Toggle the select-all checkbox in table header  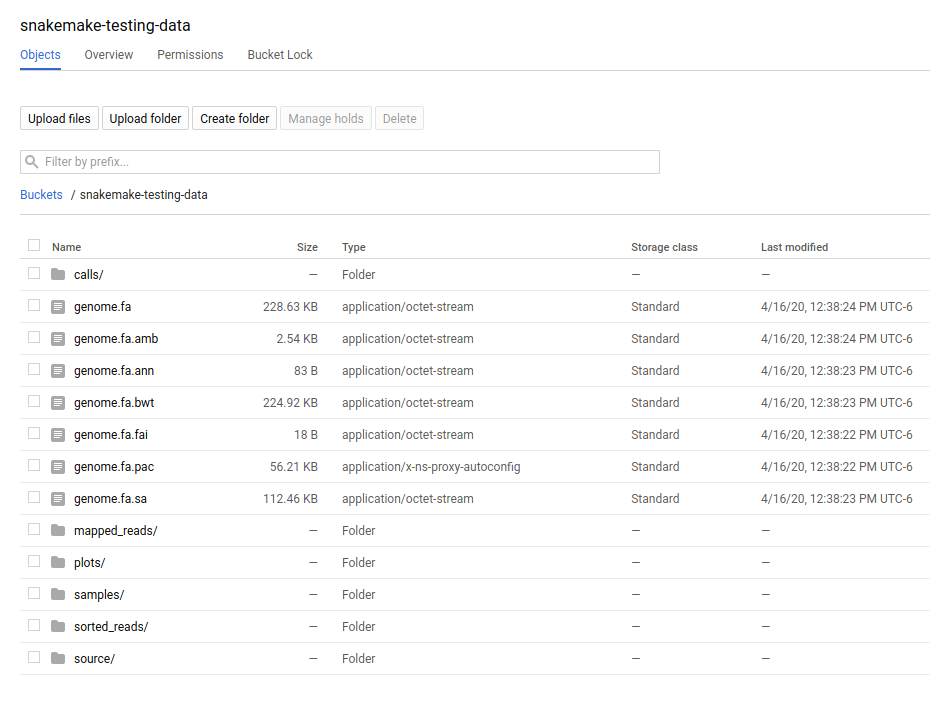coord(34,246)
